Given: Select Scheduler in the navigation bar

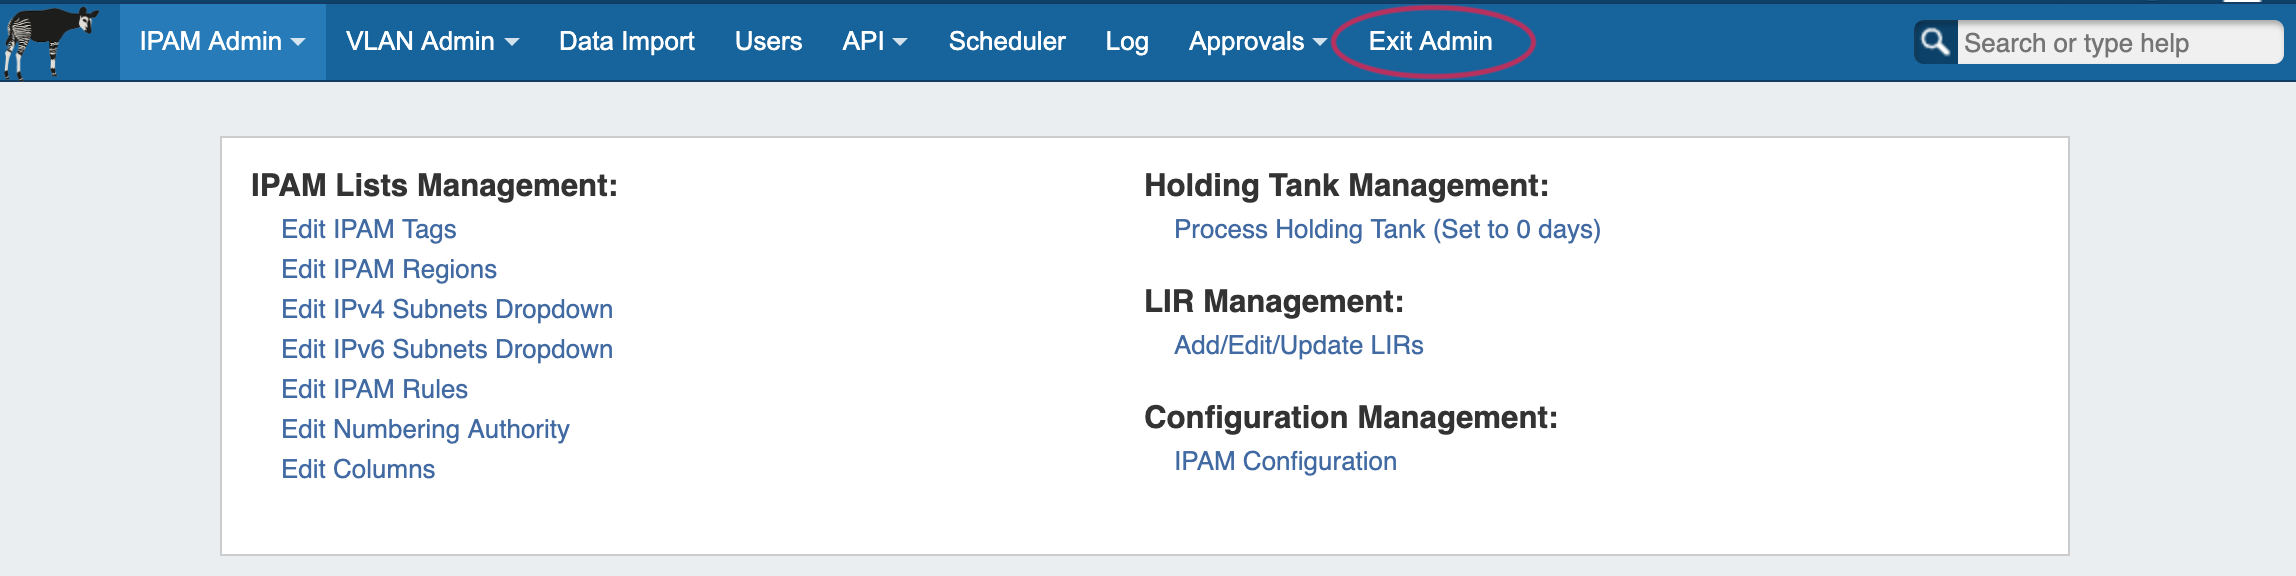Looking at the screenshot, I should (1006, 42).
